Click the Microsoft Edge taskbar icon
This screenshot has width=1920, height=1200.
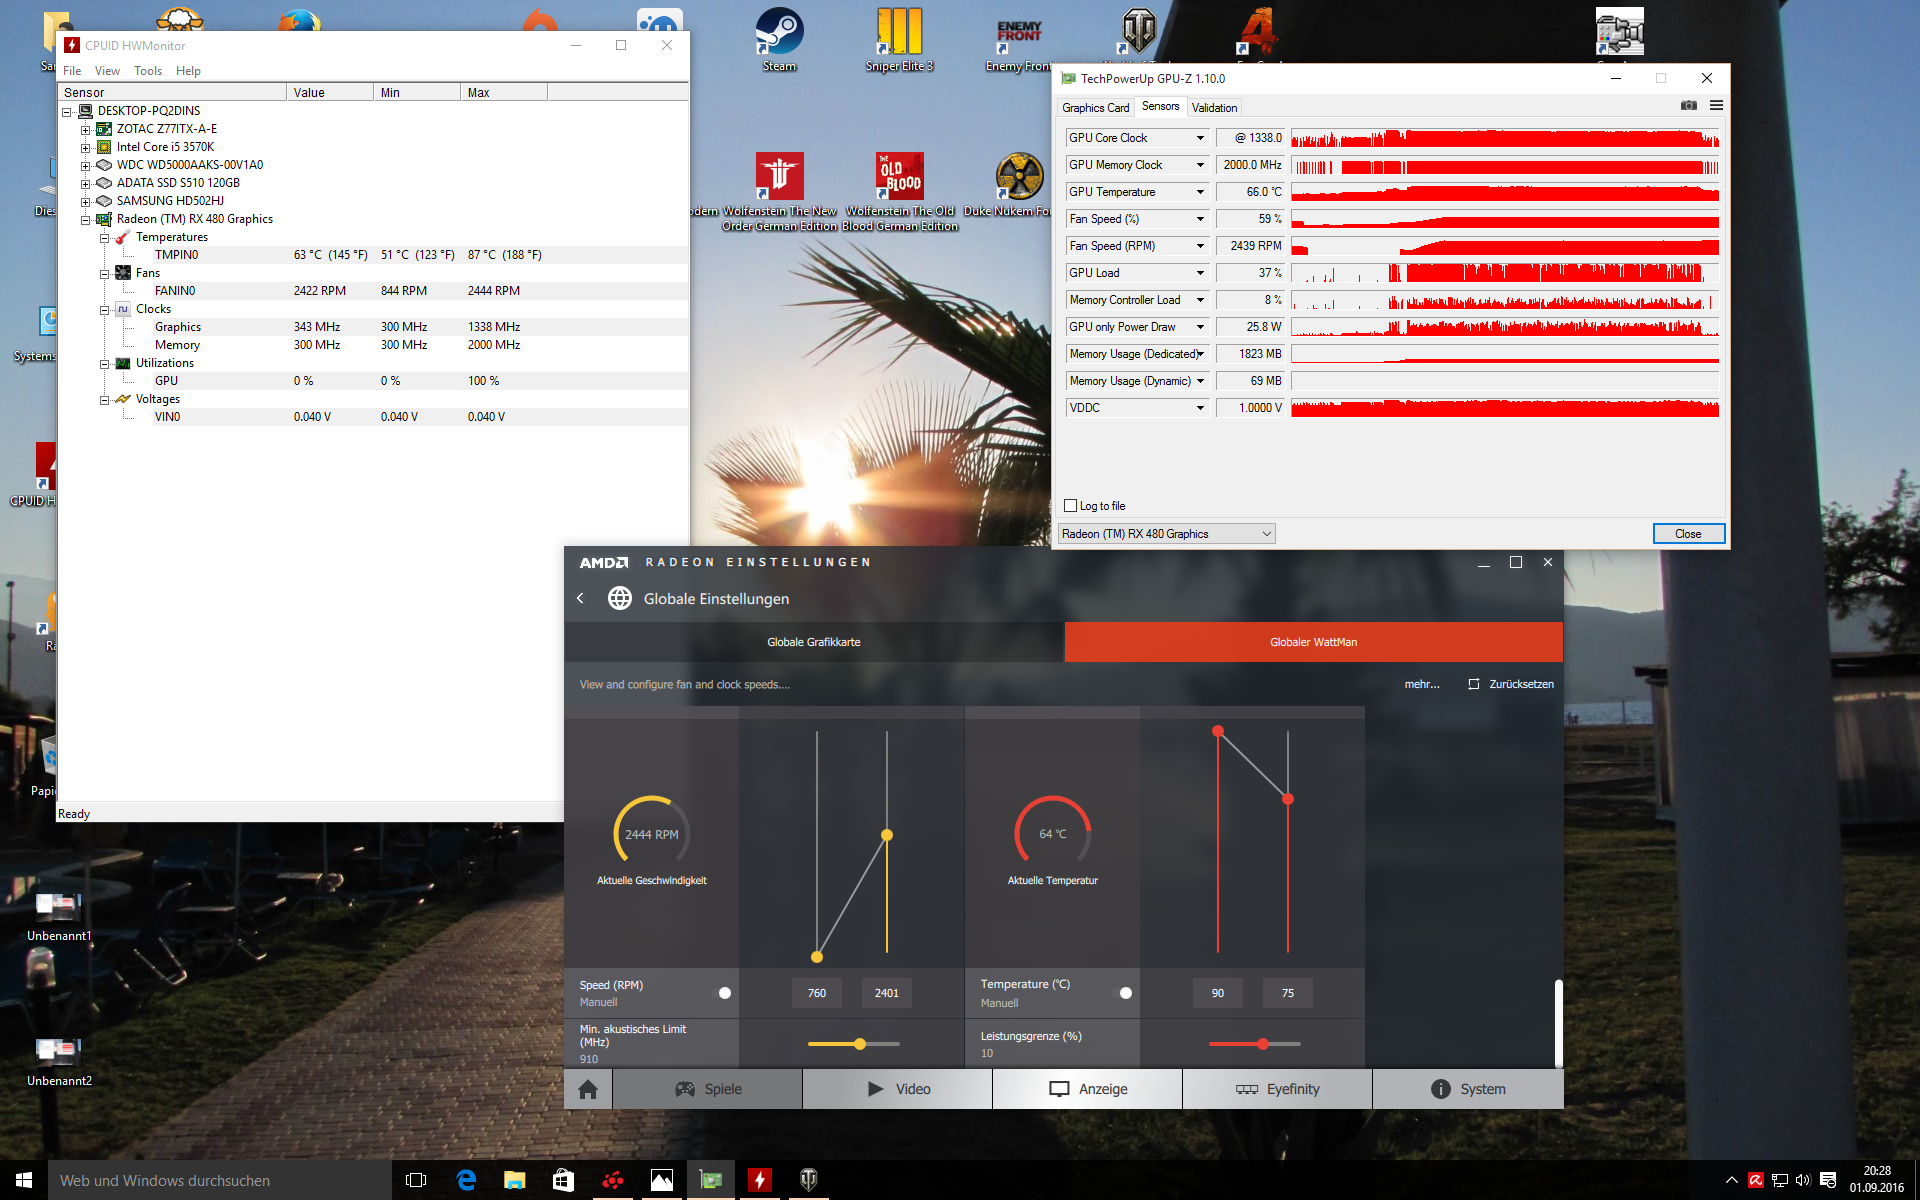(466, 1180)
